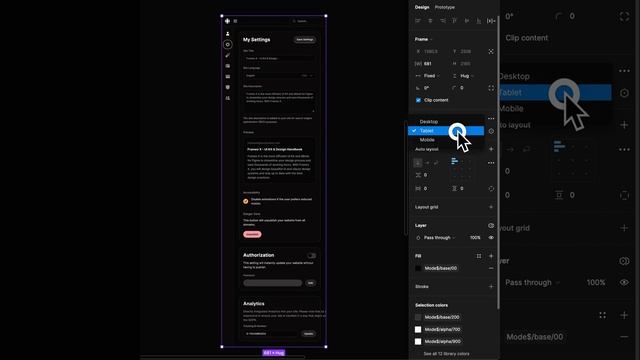
Task: Switch to Prototype tab
Action: [444, 7]
